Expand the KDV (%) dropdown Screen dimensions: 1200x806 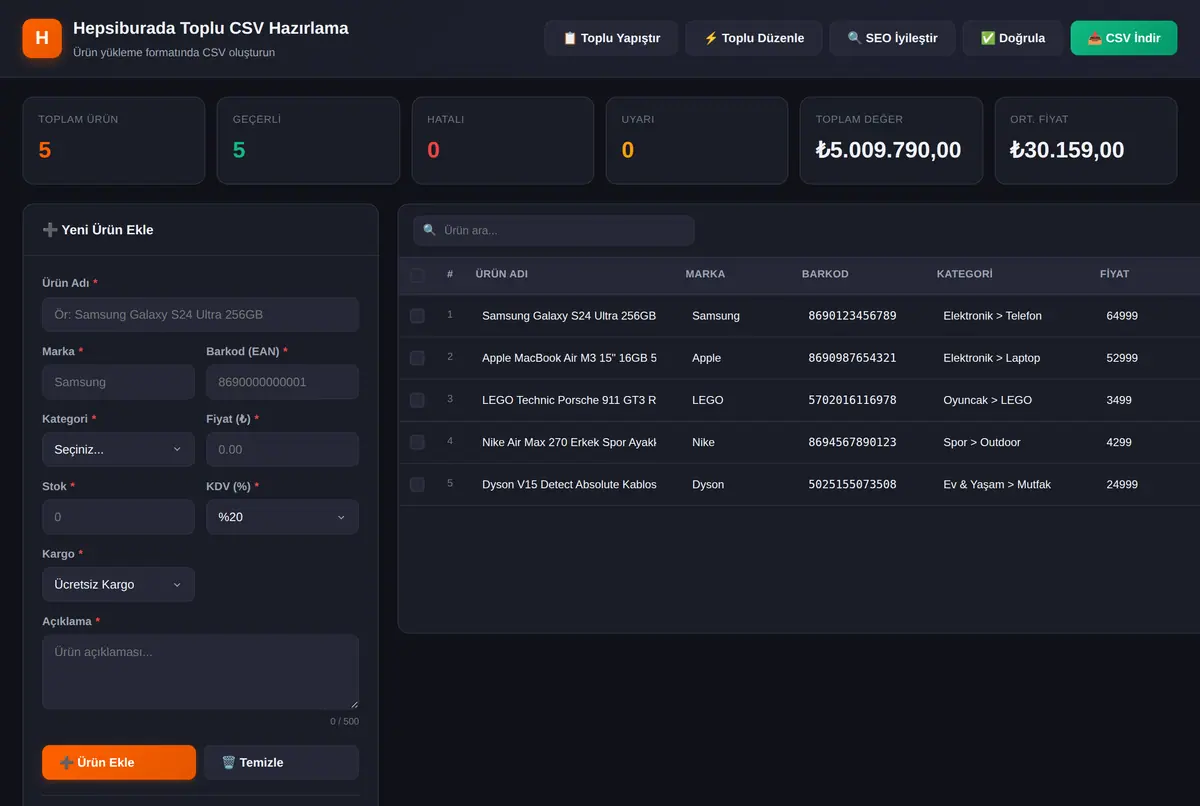point(282,517)
